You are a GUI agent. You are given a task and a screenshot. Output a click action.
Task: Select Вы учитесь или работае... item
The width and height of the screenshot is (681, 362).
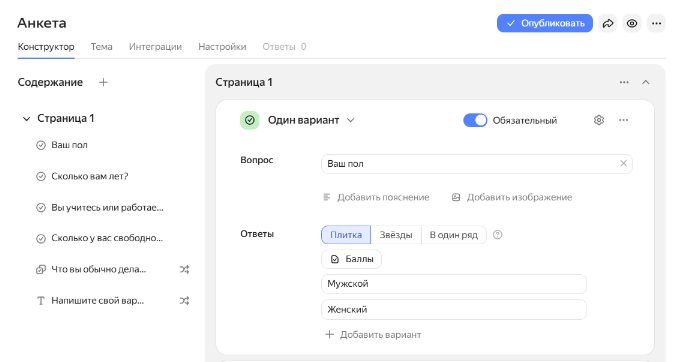pyautogui.click(x=107, y=208)
